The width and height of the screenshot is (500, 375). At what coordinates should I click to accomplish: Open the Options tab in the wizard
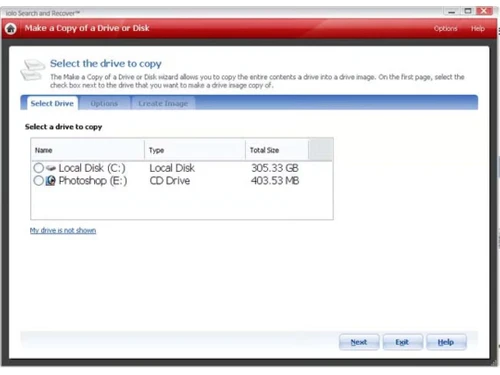click(x=104, y=103)
